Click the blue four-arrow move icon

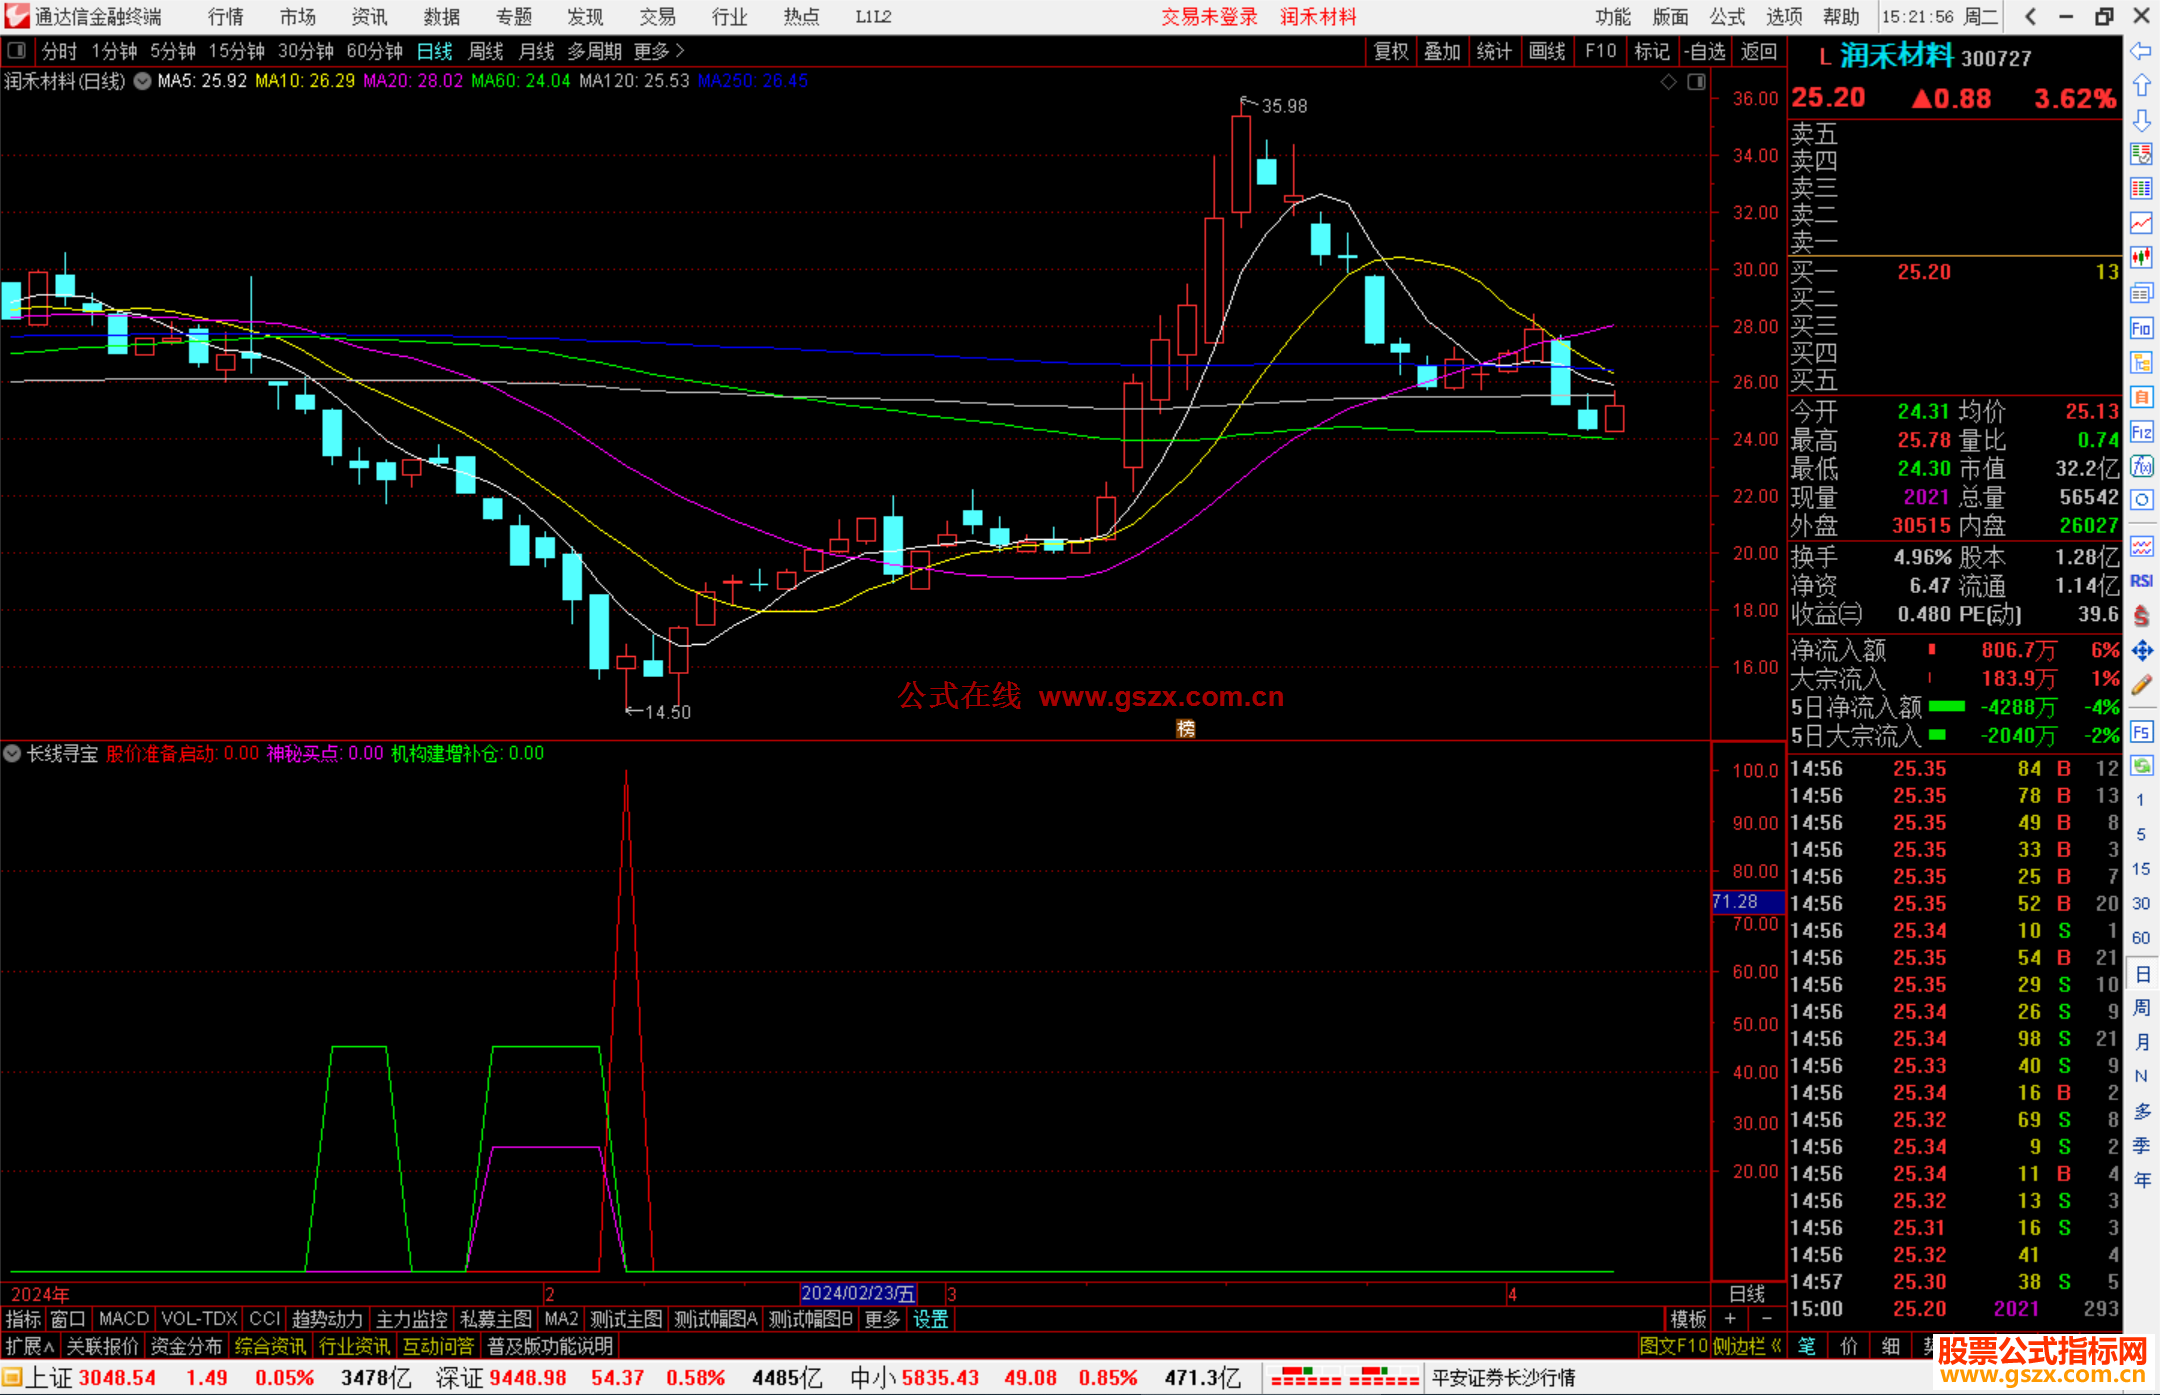2141,651
